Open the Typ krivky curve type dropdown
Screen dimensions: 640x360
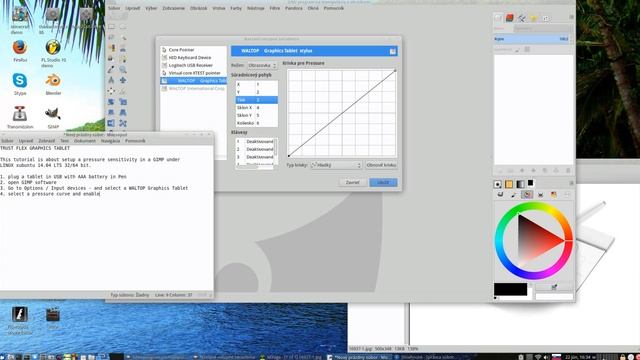pos(336,165)
